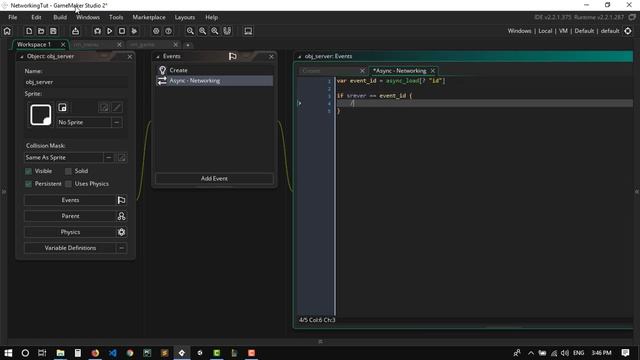The image size is (640, 360).
Task: Click the Events button in Object panel
Action: (x=70, y=200)
